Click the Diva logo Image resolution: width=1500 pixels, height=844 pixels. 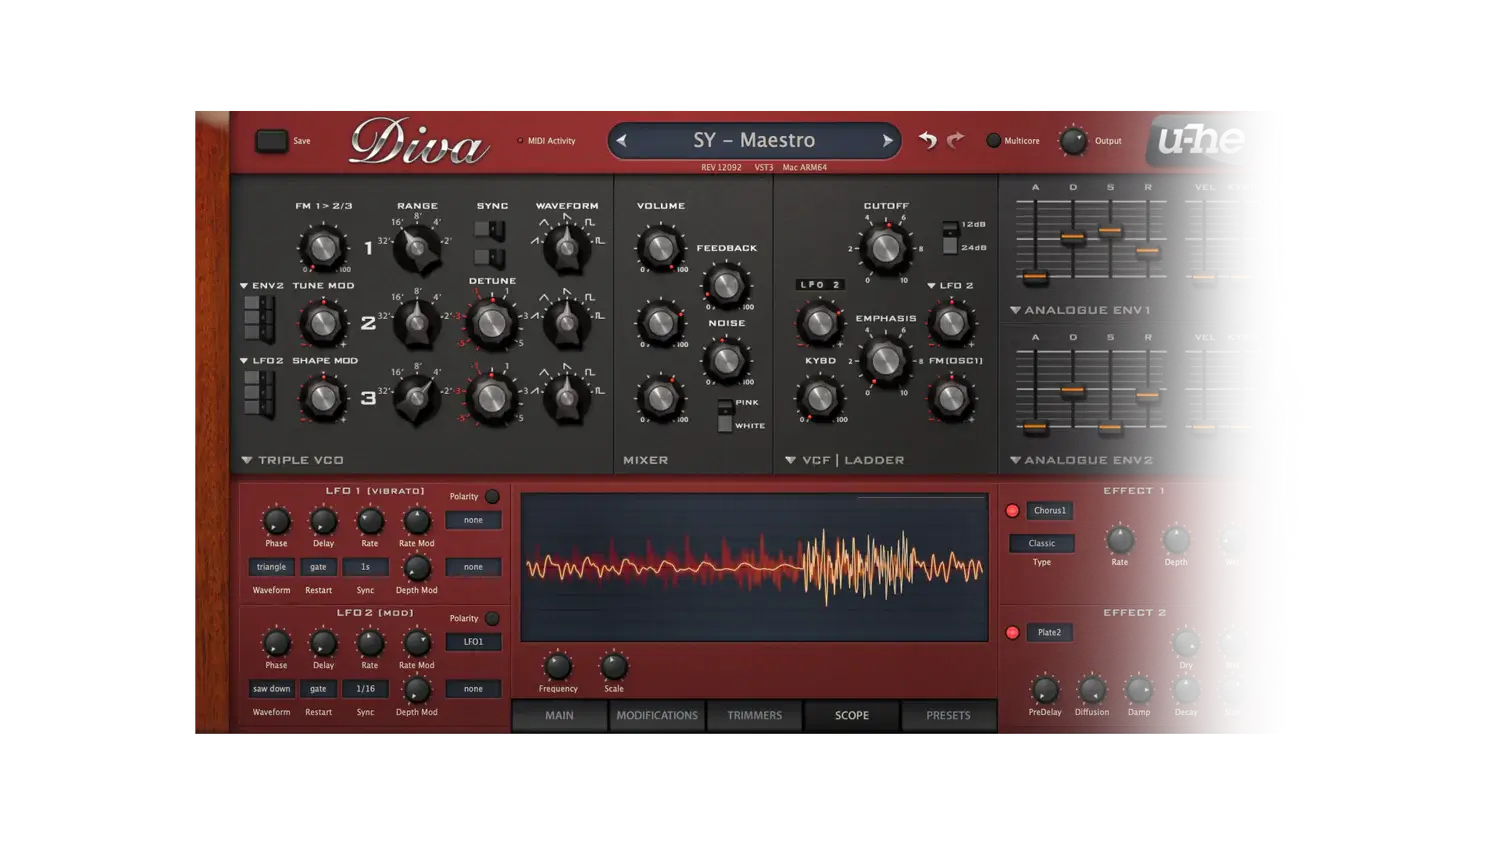click(x=419, y=142)
